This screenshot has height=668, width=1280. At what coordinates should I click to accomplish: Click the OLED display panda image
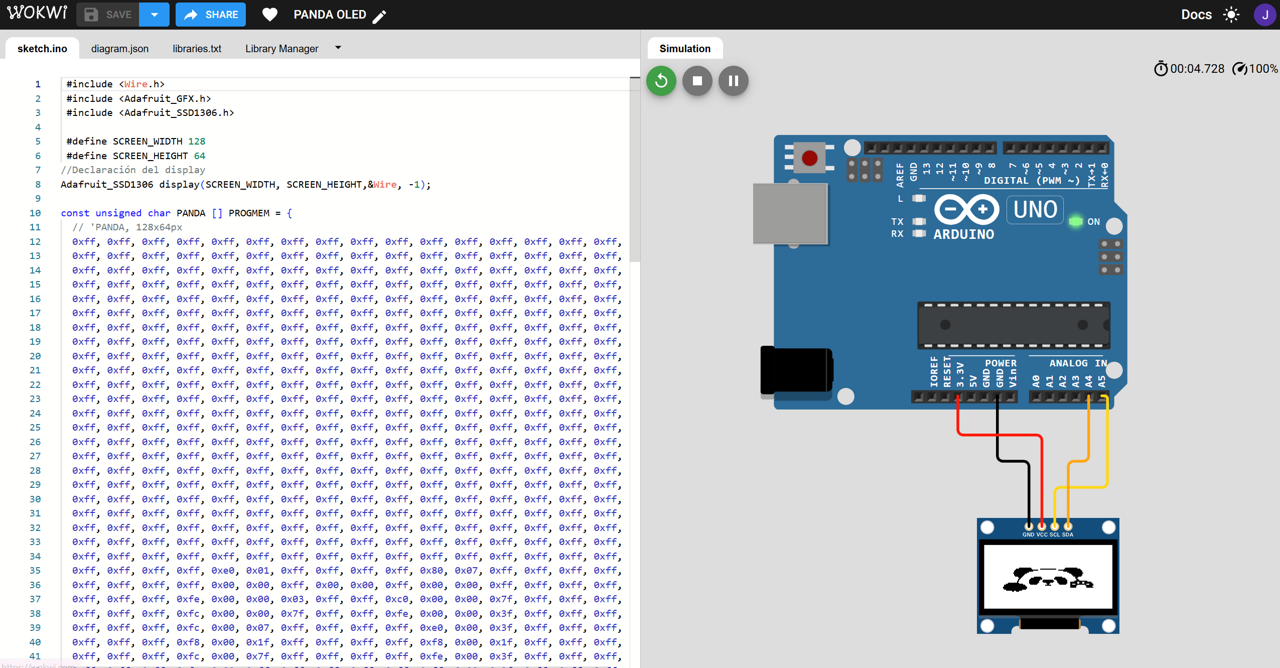pos(1047,578)
